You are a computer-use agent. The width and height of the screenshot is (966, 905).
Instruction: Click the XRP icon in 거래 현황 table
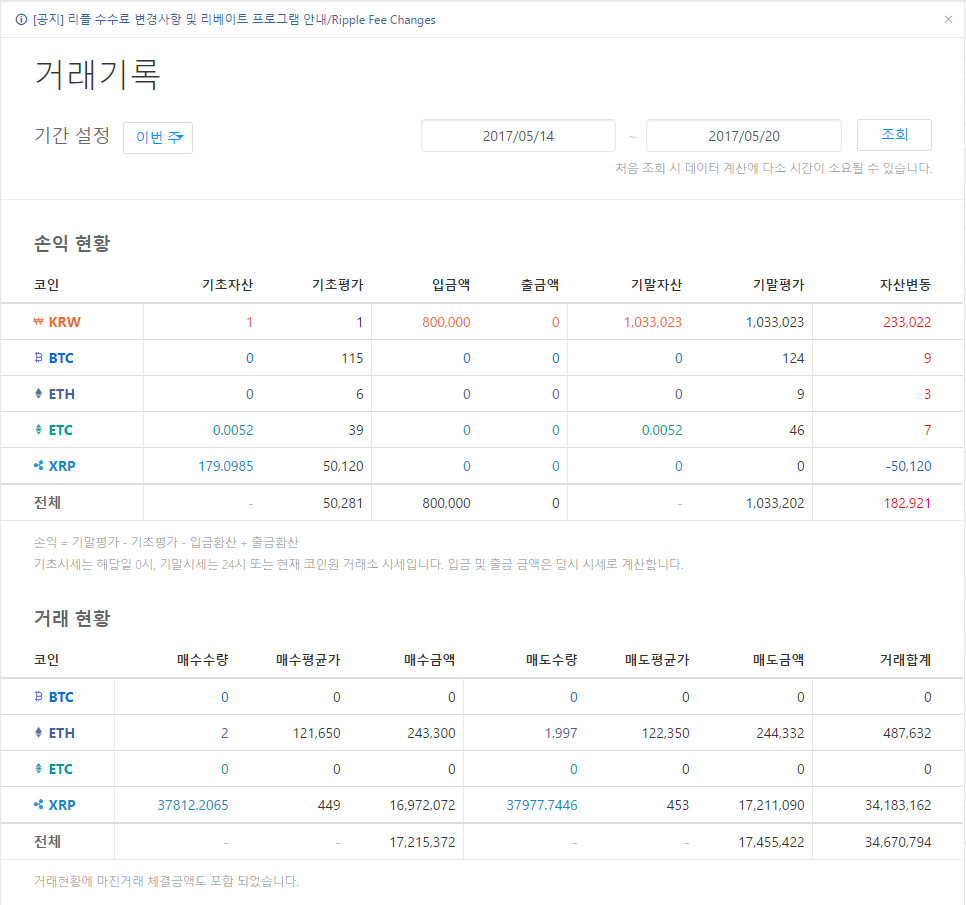pos(38,804)
